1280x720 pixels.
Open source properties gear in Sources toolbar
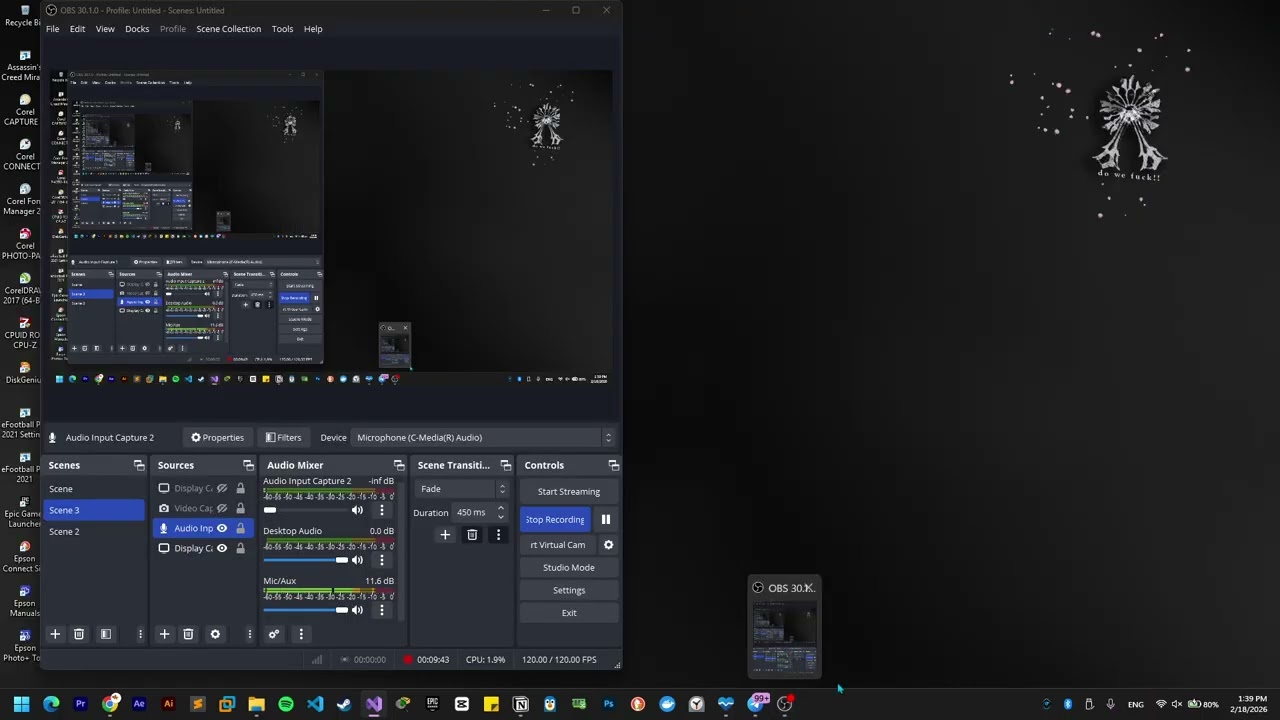tap(215, 634)
